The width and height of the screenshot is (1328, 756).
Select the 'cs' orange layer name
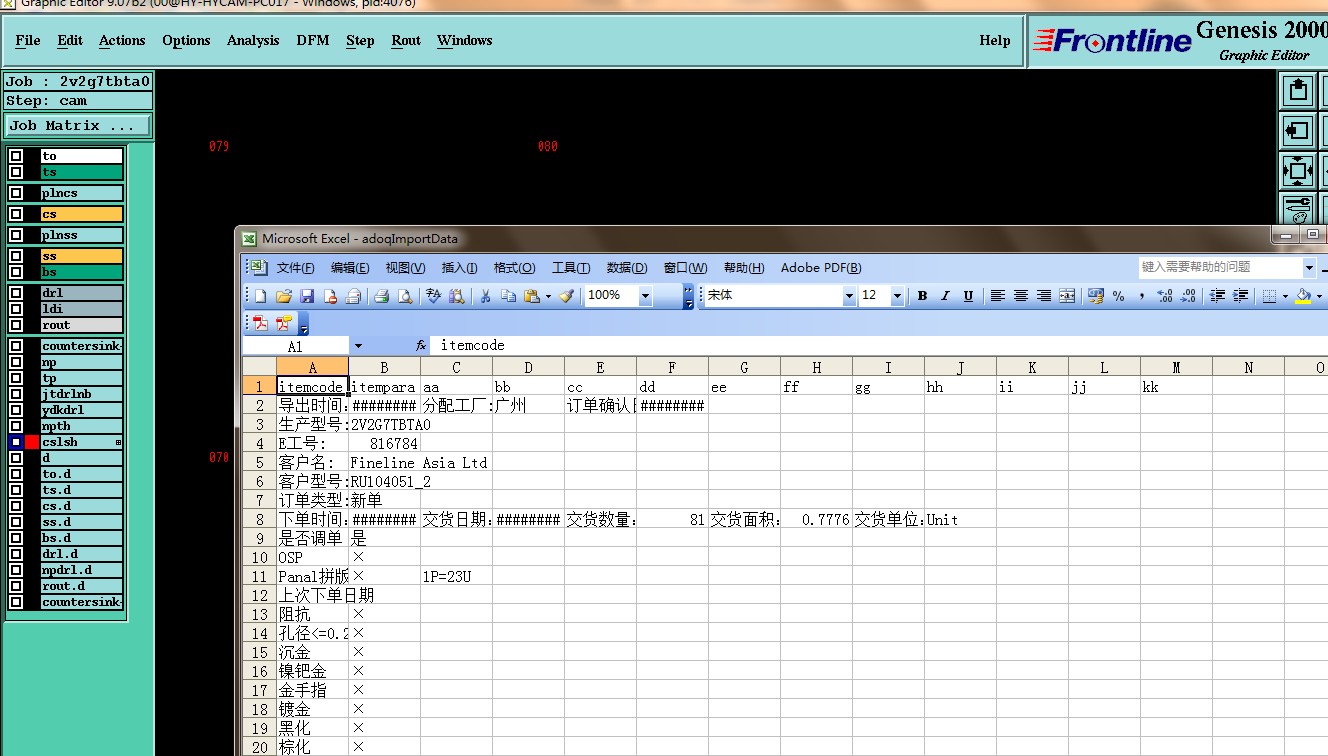click(81, 214)
